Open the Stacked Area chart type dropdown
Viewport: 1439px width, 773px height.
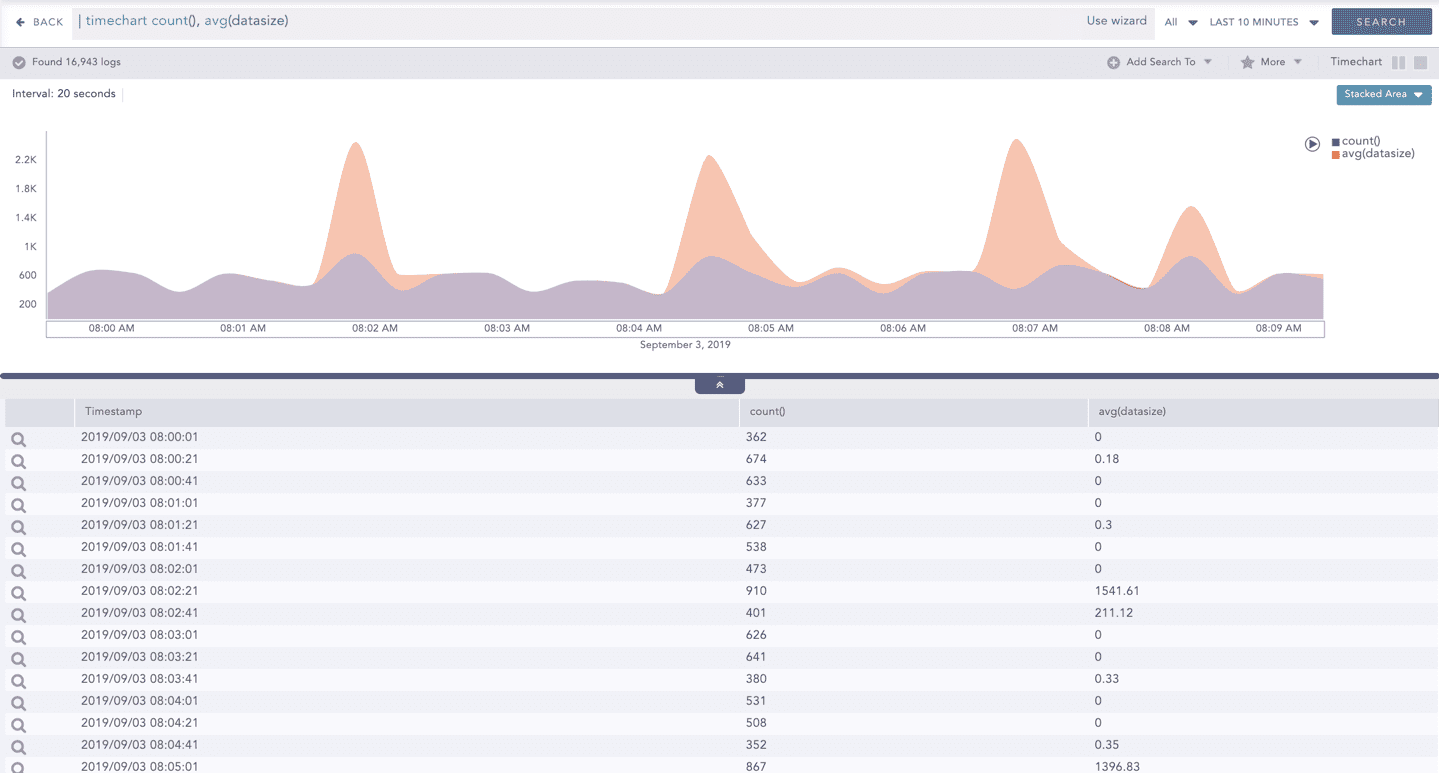1383,94
